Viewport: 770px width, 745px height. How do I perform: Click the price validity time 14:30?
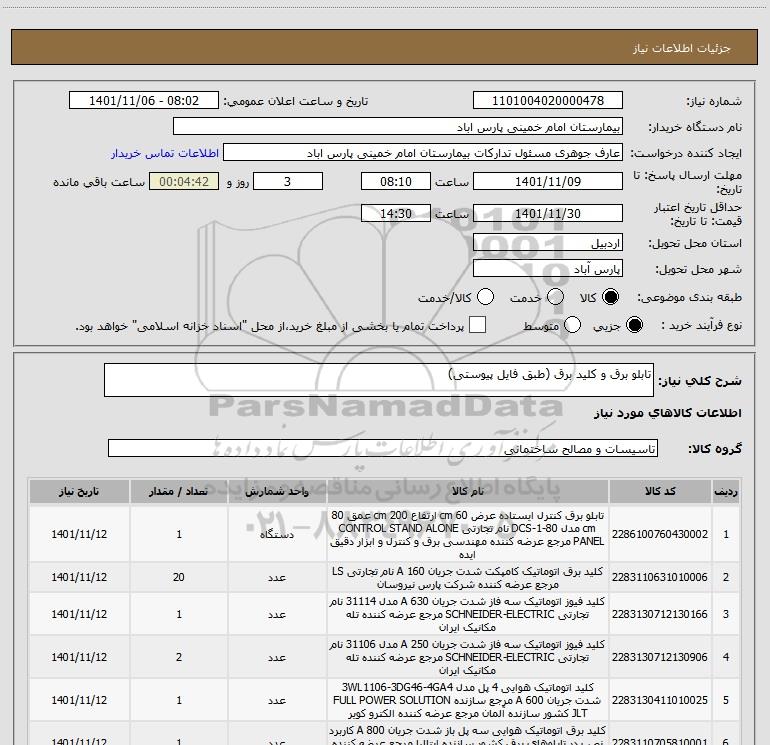(x=396, y=214)
